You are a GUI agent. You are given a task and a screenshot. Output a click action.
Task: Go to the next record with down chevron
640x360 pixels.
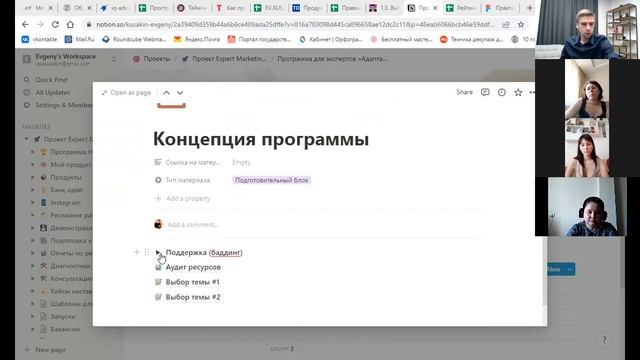[180, 93]
